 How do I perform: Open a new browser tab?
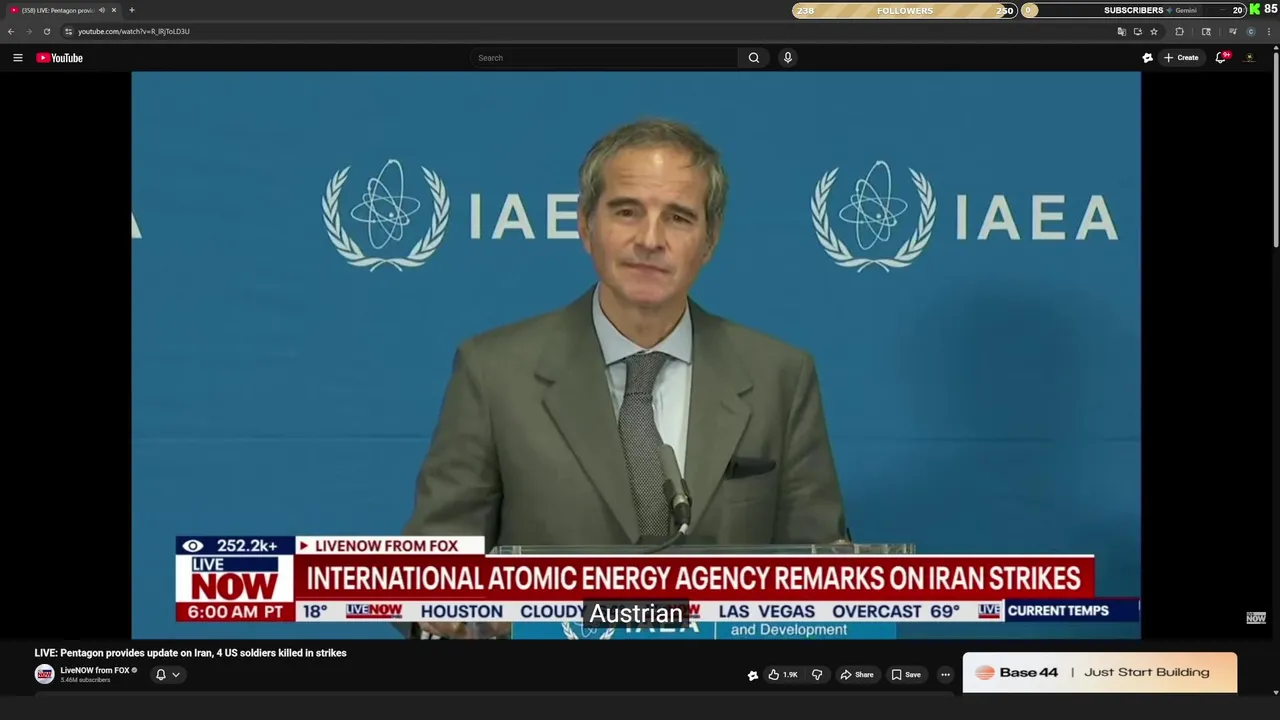pos(132,10)
